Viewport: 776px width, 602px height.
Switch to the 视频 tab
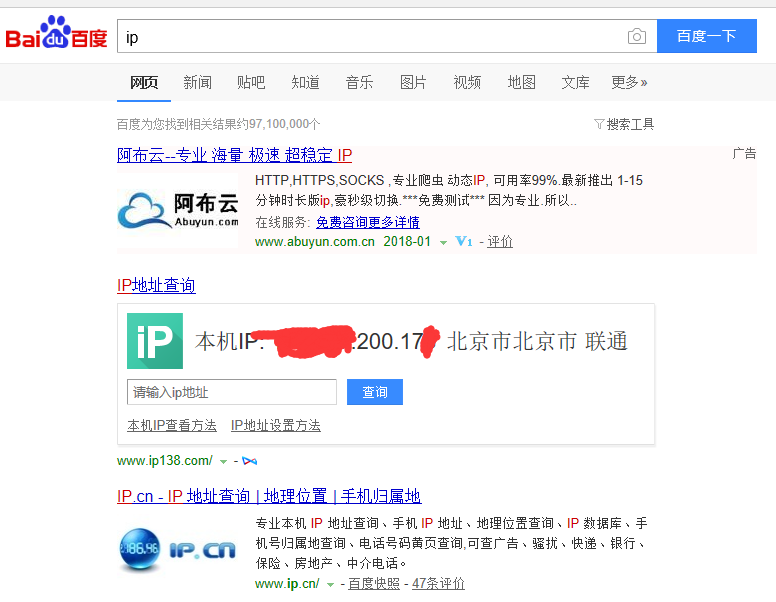[467, 82]
